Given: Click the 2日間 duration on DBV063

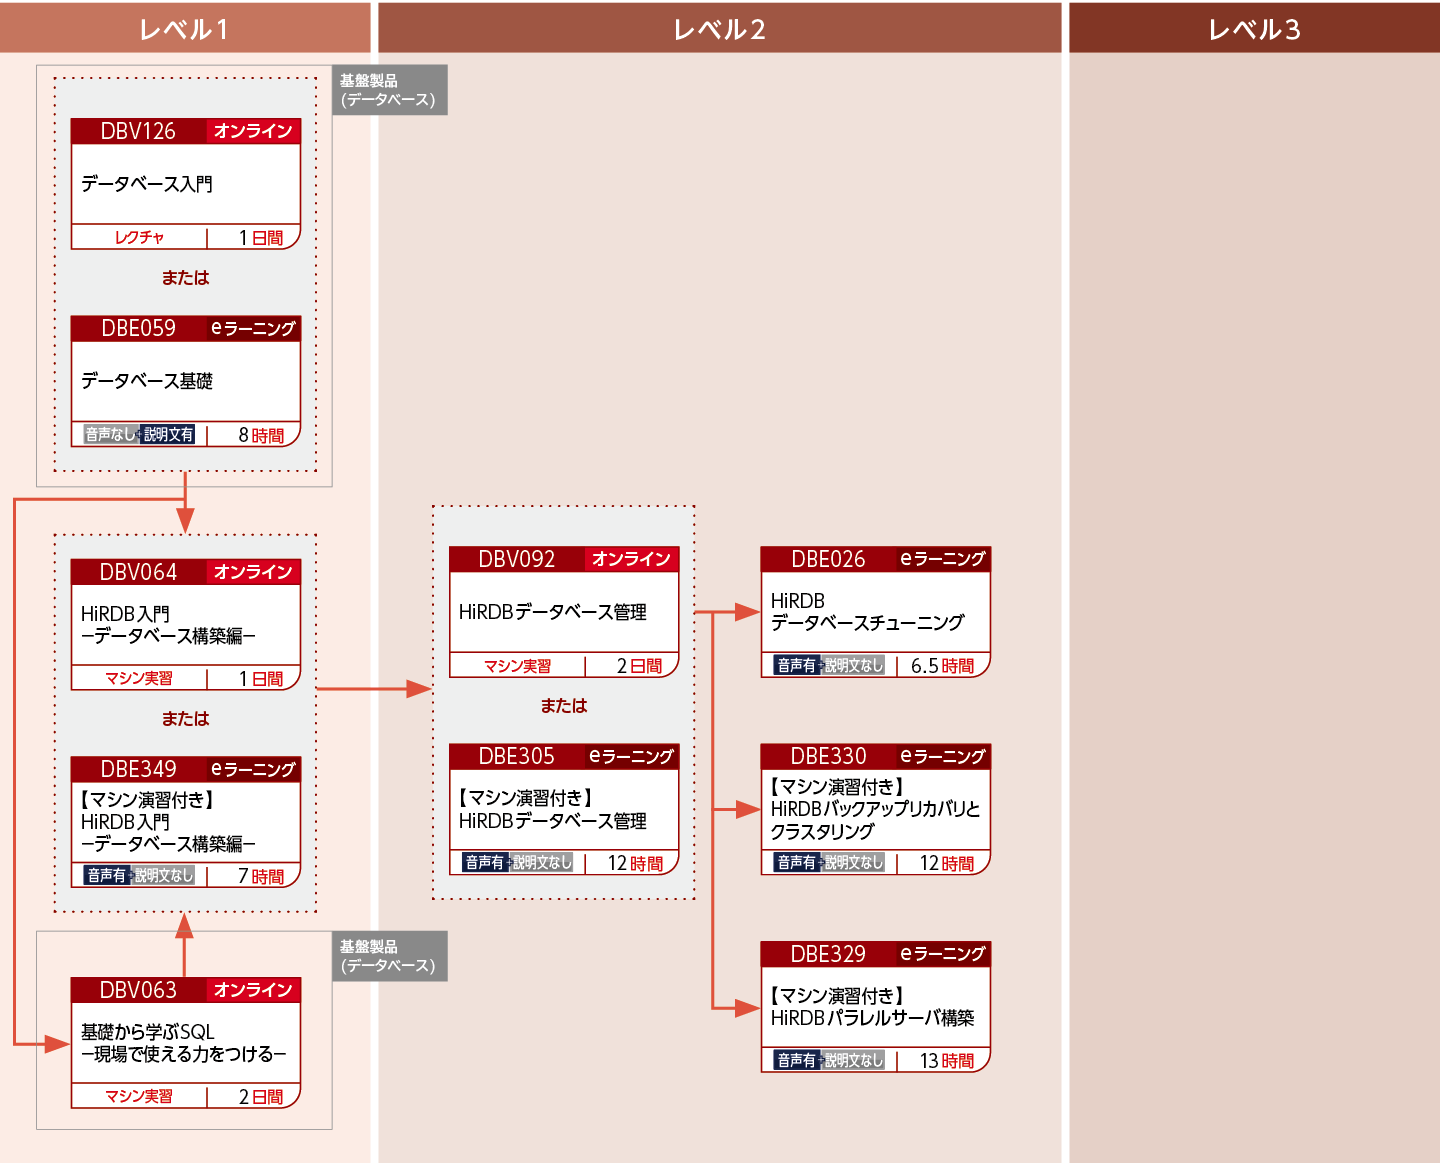Looking at the screenshot, I should (x=261, y=1096).
